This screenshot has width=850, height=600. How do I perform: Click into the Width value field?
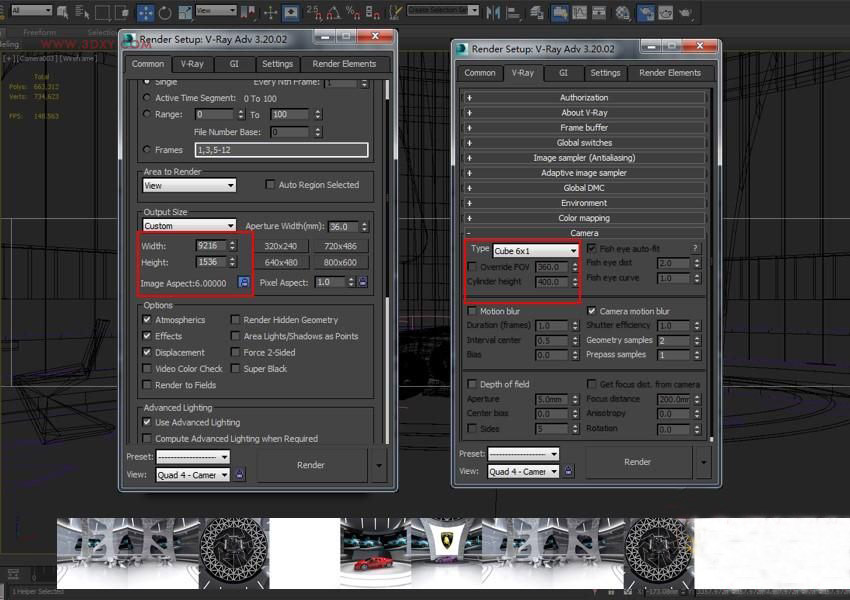tap(210, 246)
